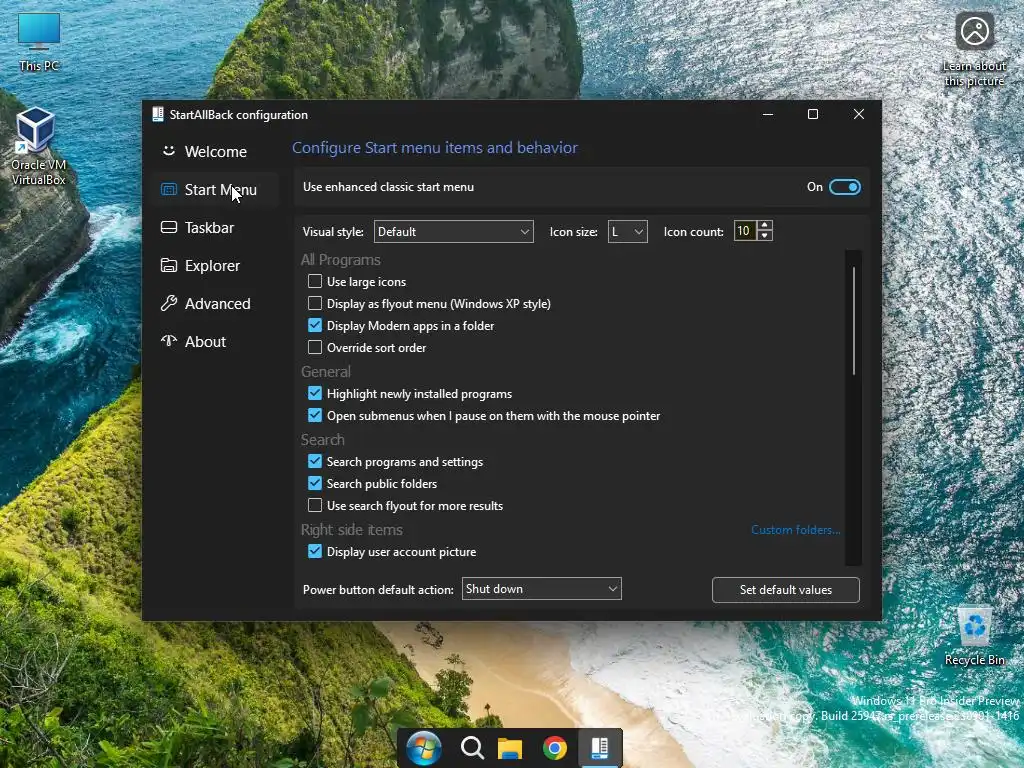Select the Advanced wrench icon
The width and height of the screenshot is (1024, 768).
(168, 303)
